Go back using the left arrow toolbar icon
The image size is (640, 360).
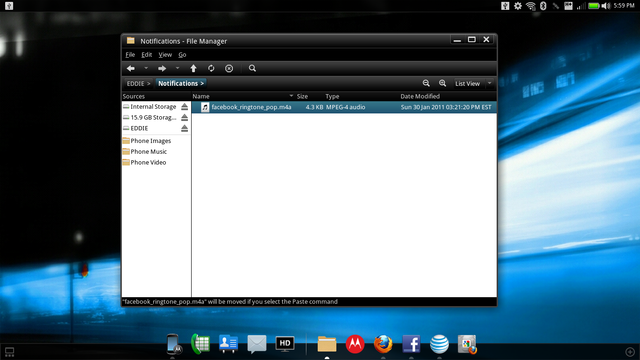click(131, 68)
